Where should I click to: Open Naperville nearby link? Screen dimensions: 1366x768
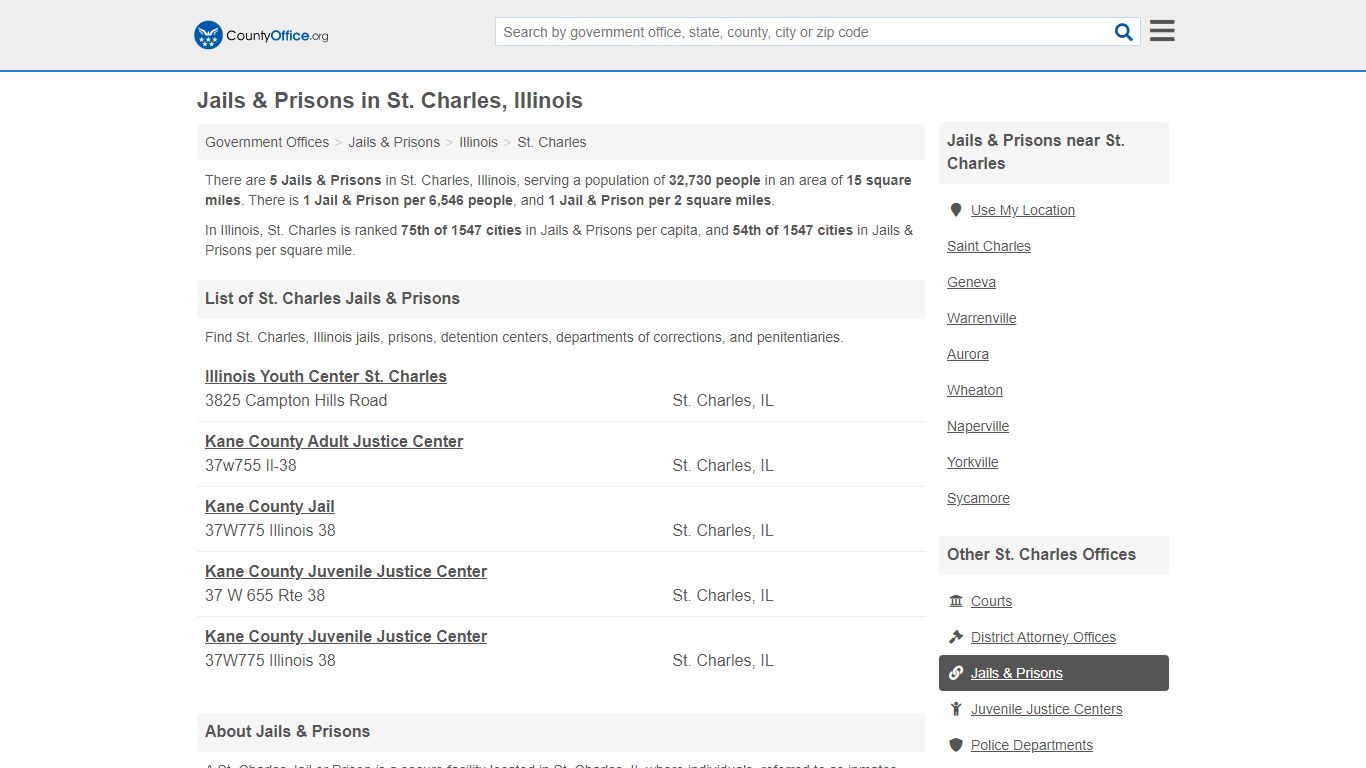tap(978, 426)
